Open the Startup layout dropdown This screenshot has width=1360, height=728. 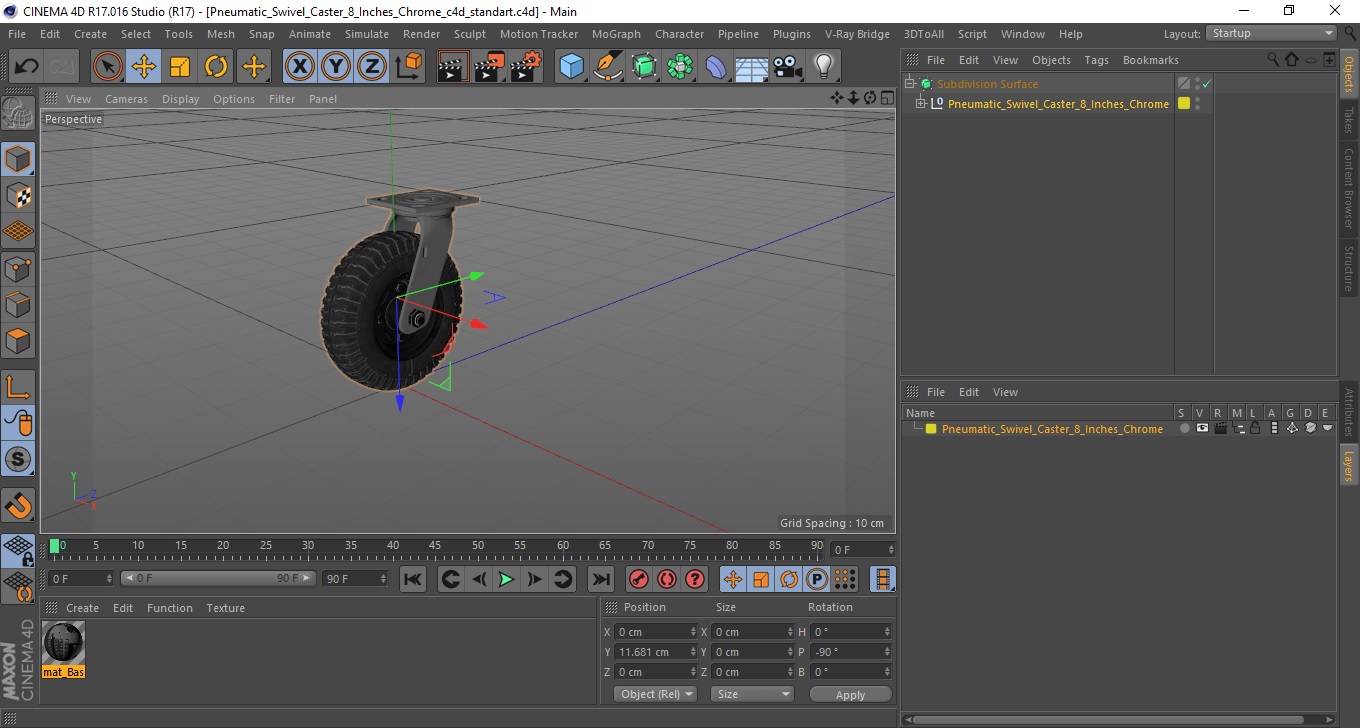tap(1271, 33)
